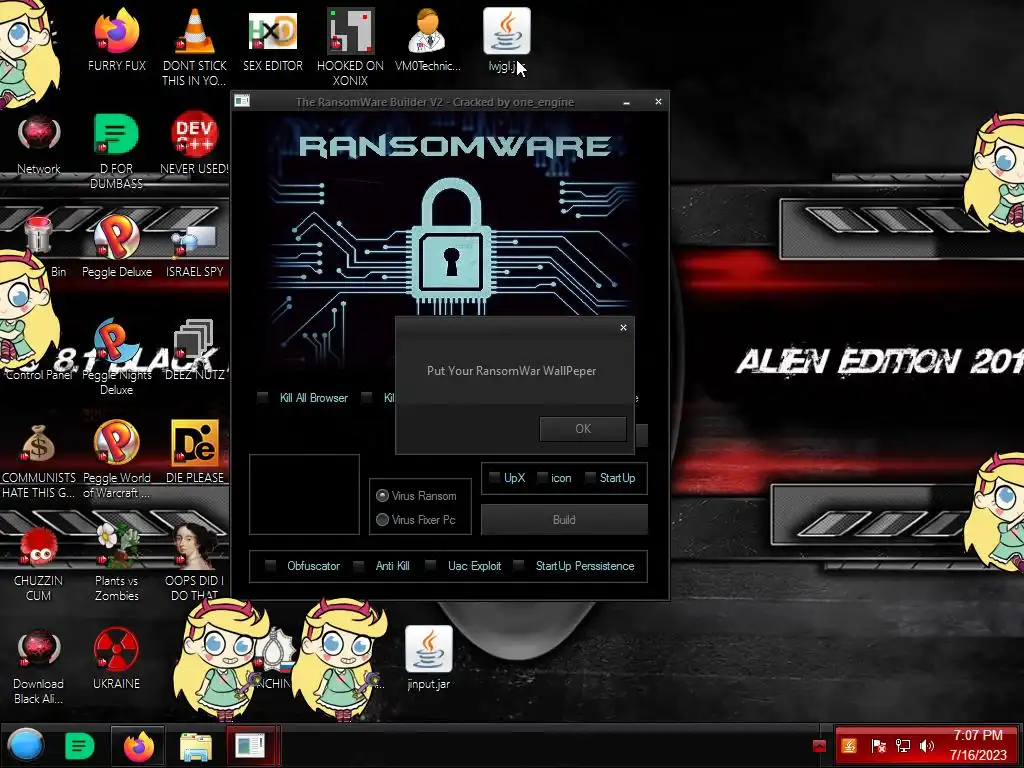Screen dimensions: 1024x768
Task: Open the Action Center flag tray icon
Action: coord(878,745)
